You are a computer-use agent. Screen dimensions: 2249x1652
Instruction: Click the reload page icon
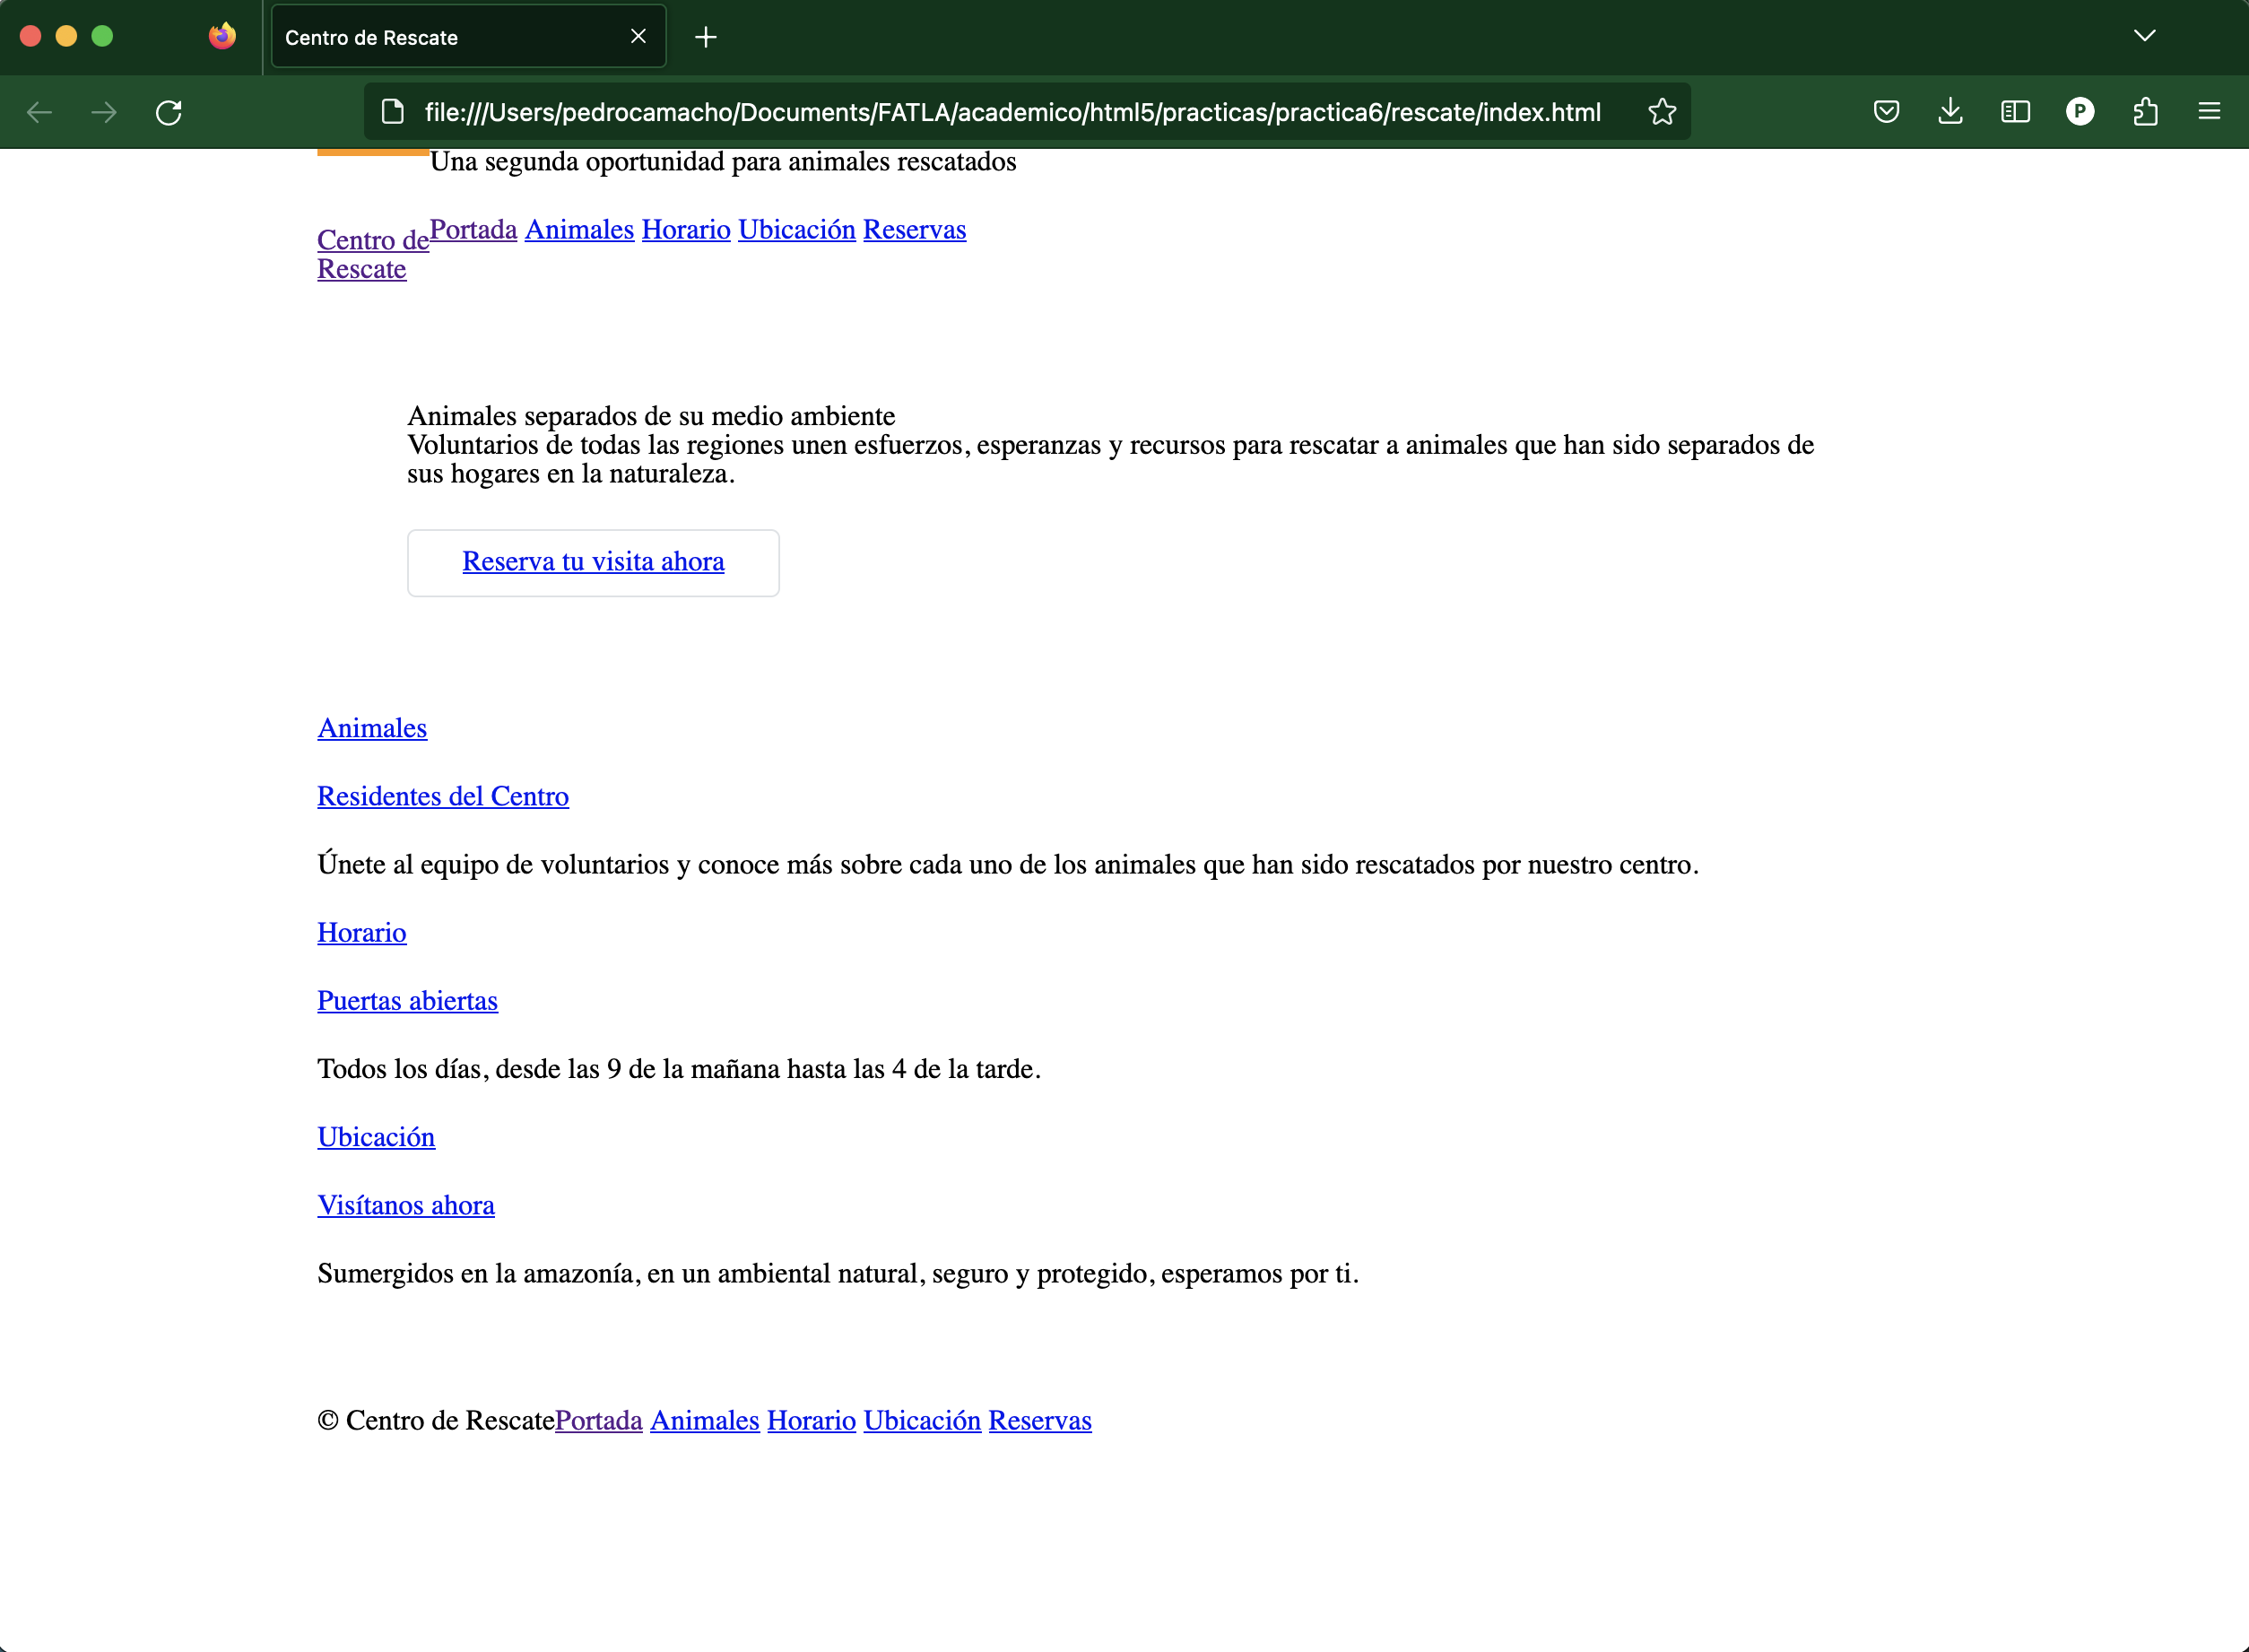pyautogui.click(x=169, y=112)
